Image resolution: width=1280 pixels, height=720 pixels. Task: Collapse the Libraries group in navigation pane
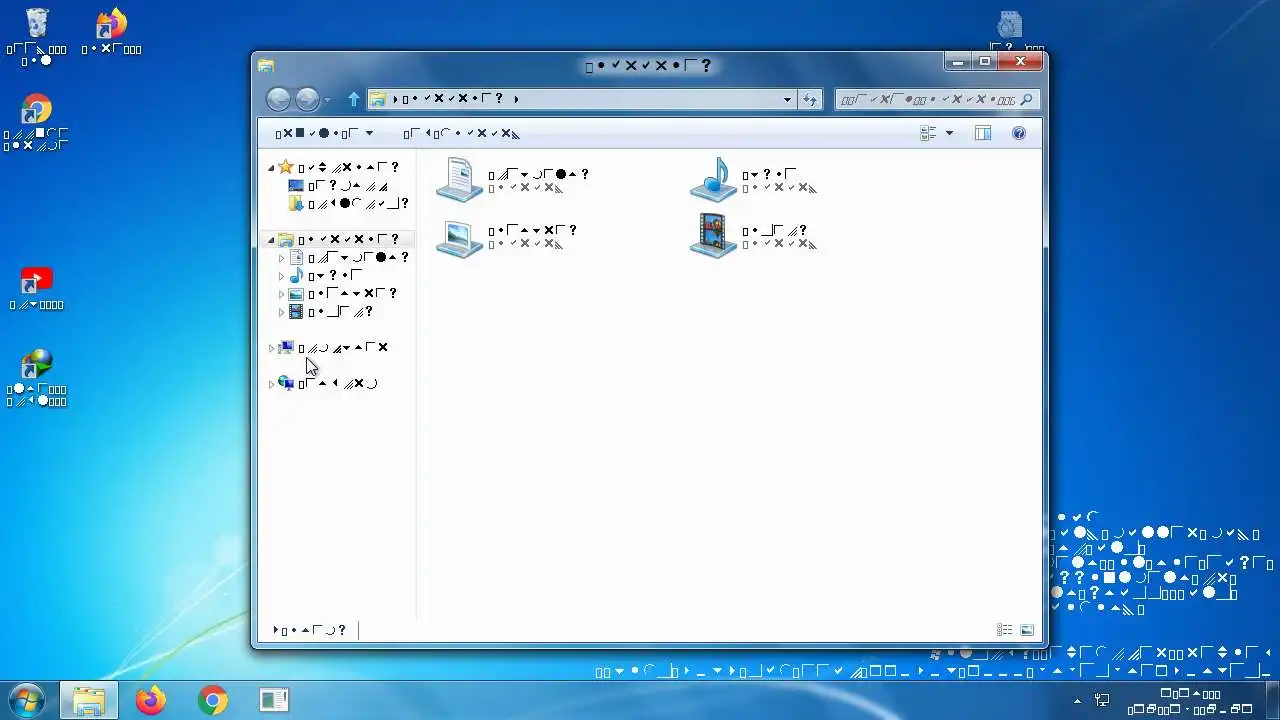pyautogui.click(x=270, y=240)
